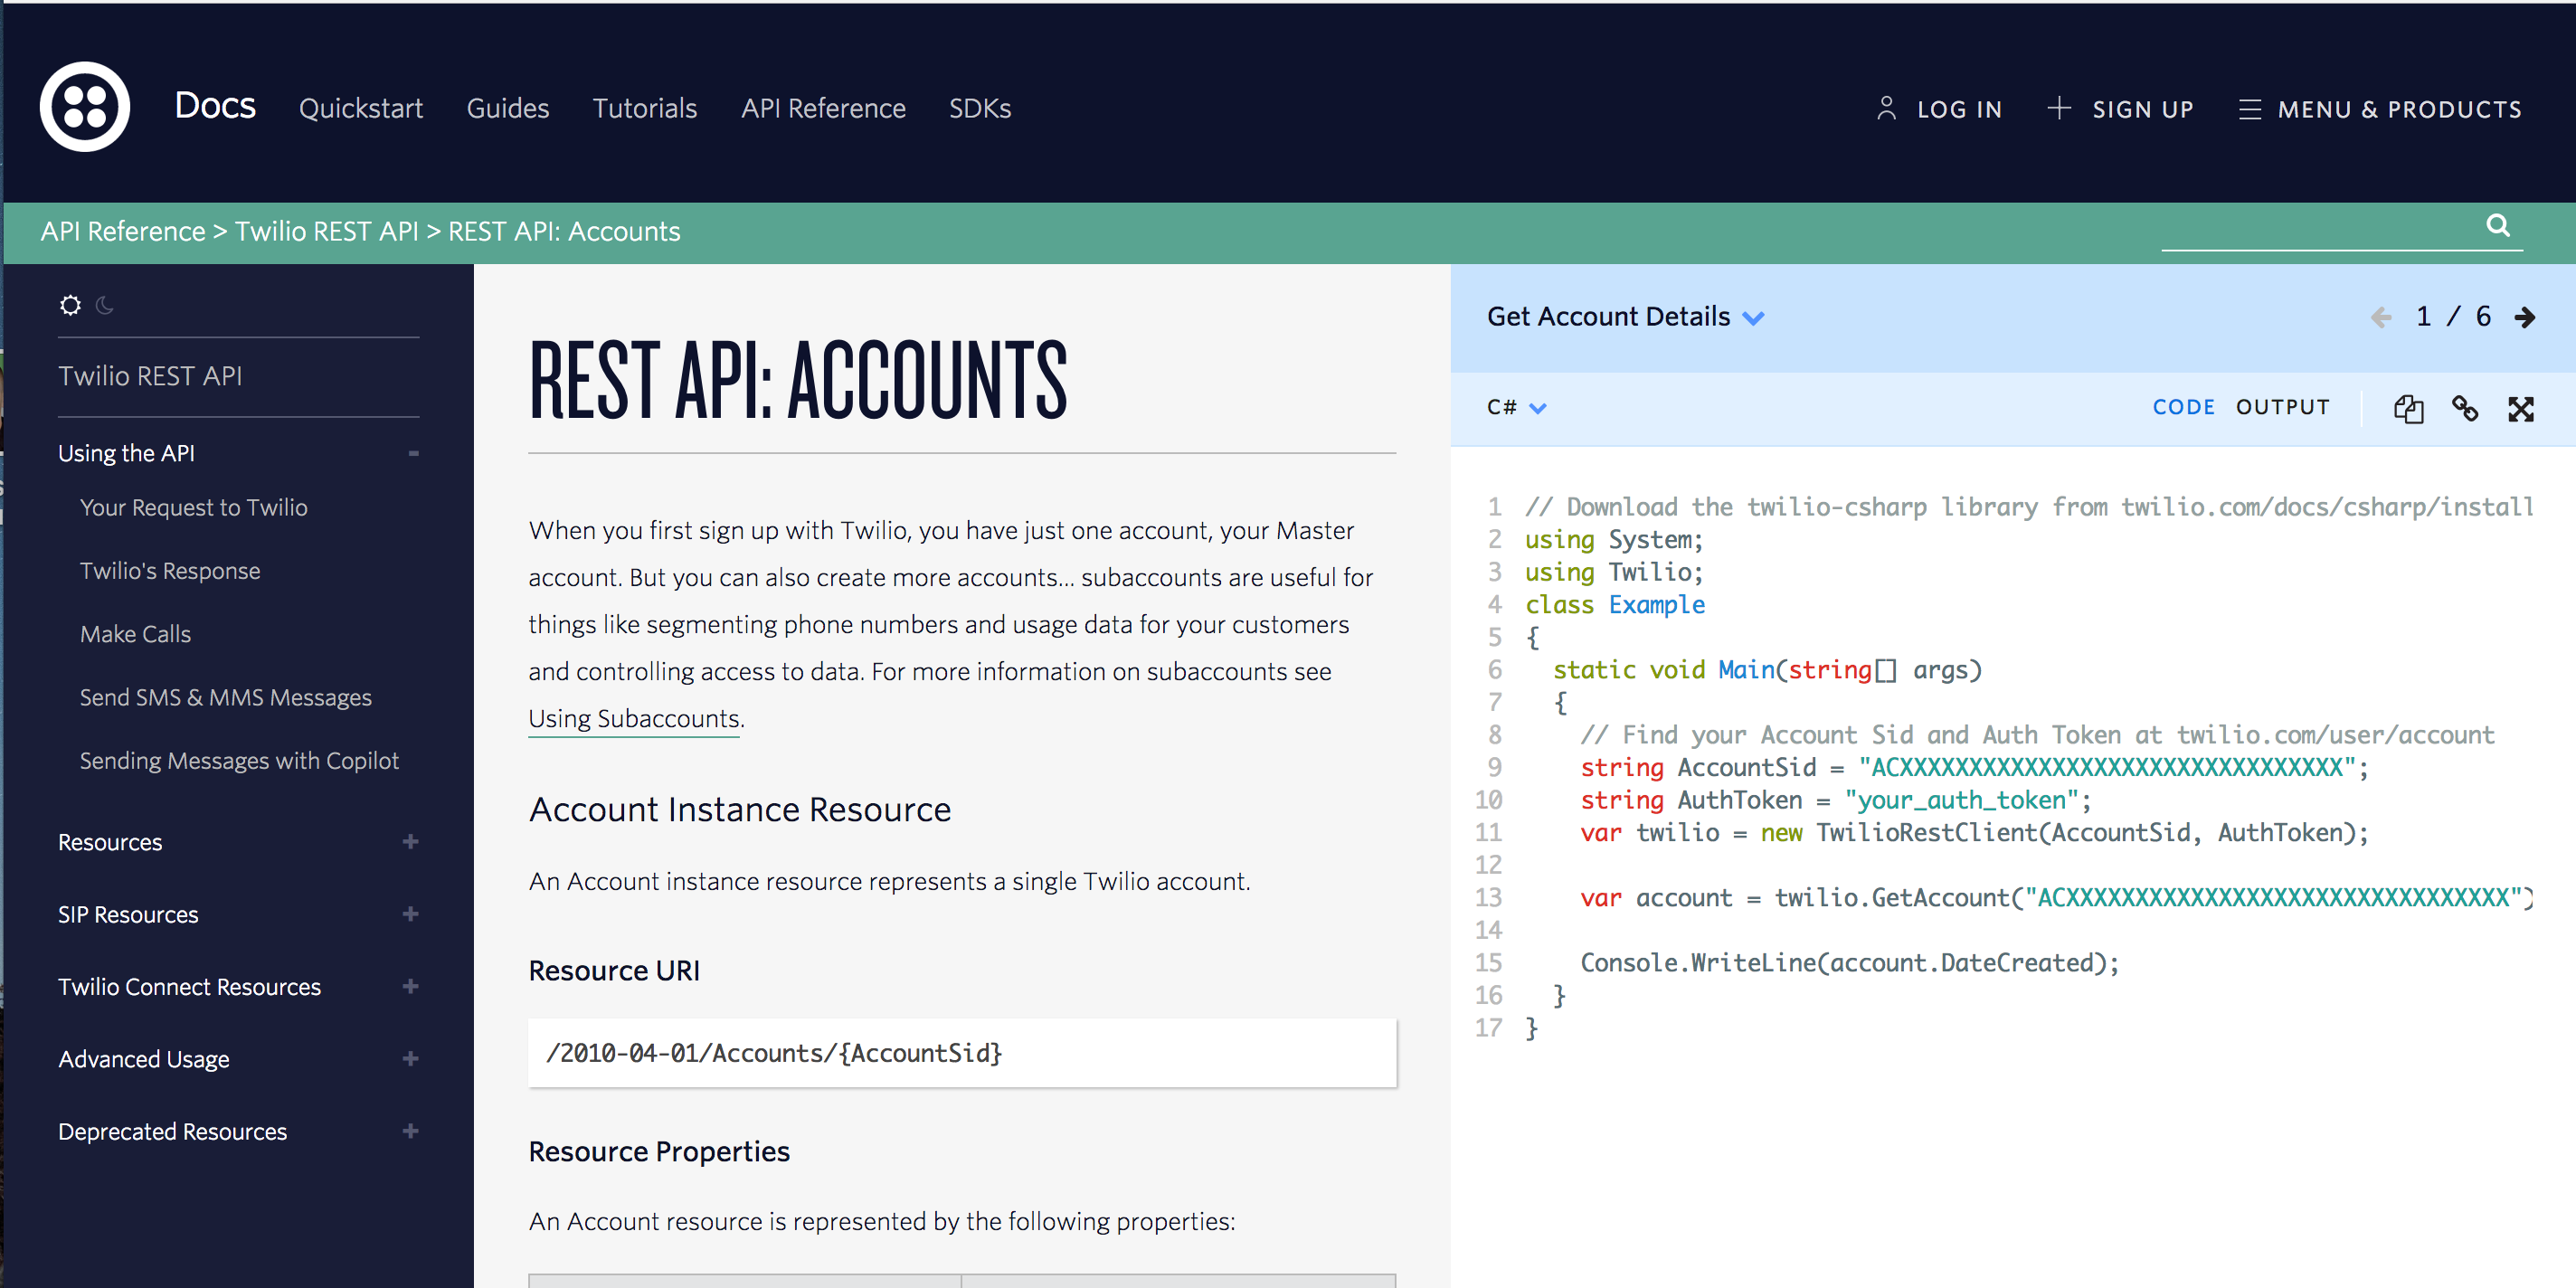Go to previous code sample arrow
This screenshot has height=1288, width=2576.
(2381, 318)
